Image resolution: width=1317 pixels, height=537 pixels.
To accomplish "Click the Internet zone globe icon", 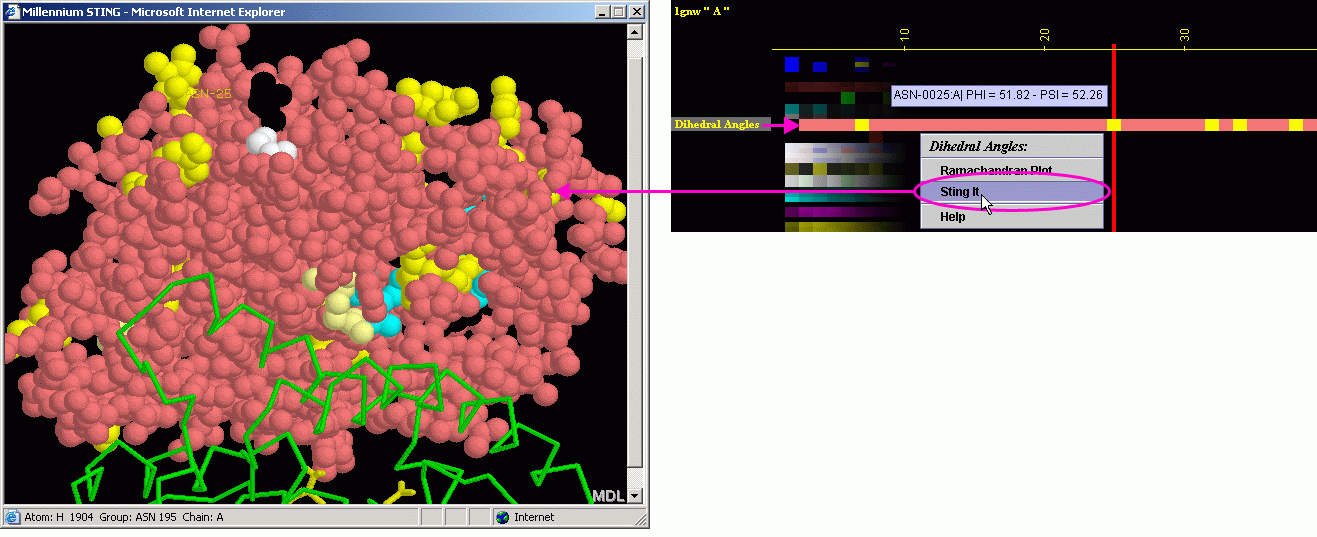I will 503,517.
